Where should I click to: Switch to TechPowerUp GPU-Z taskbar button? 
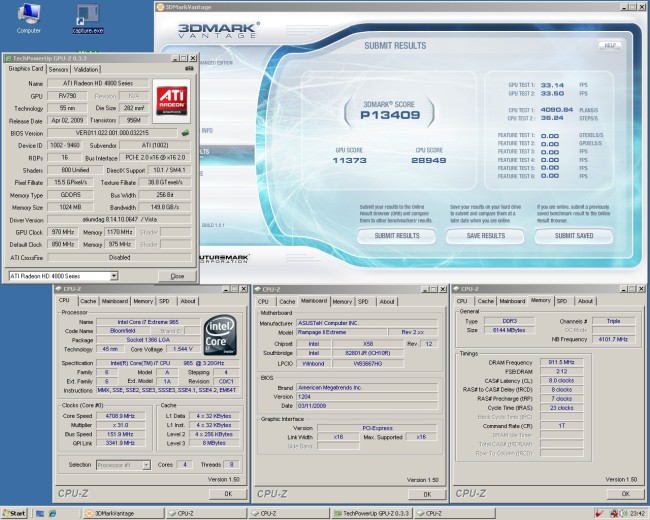[x=372, y=513]
